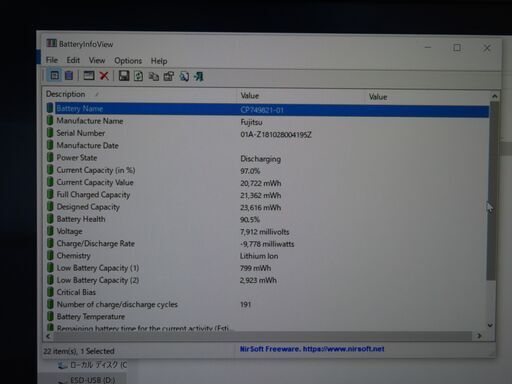Click the battery icon beside Designed Capacity
Image resolution: width=512 pixels, height=384 pixels.
coord(50,206)
